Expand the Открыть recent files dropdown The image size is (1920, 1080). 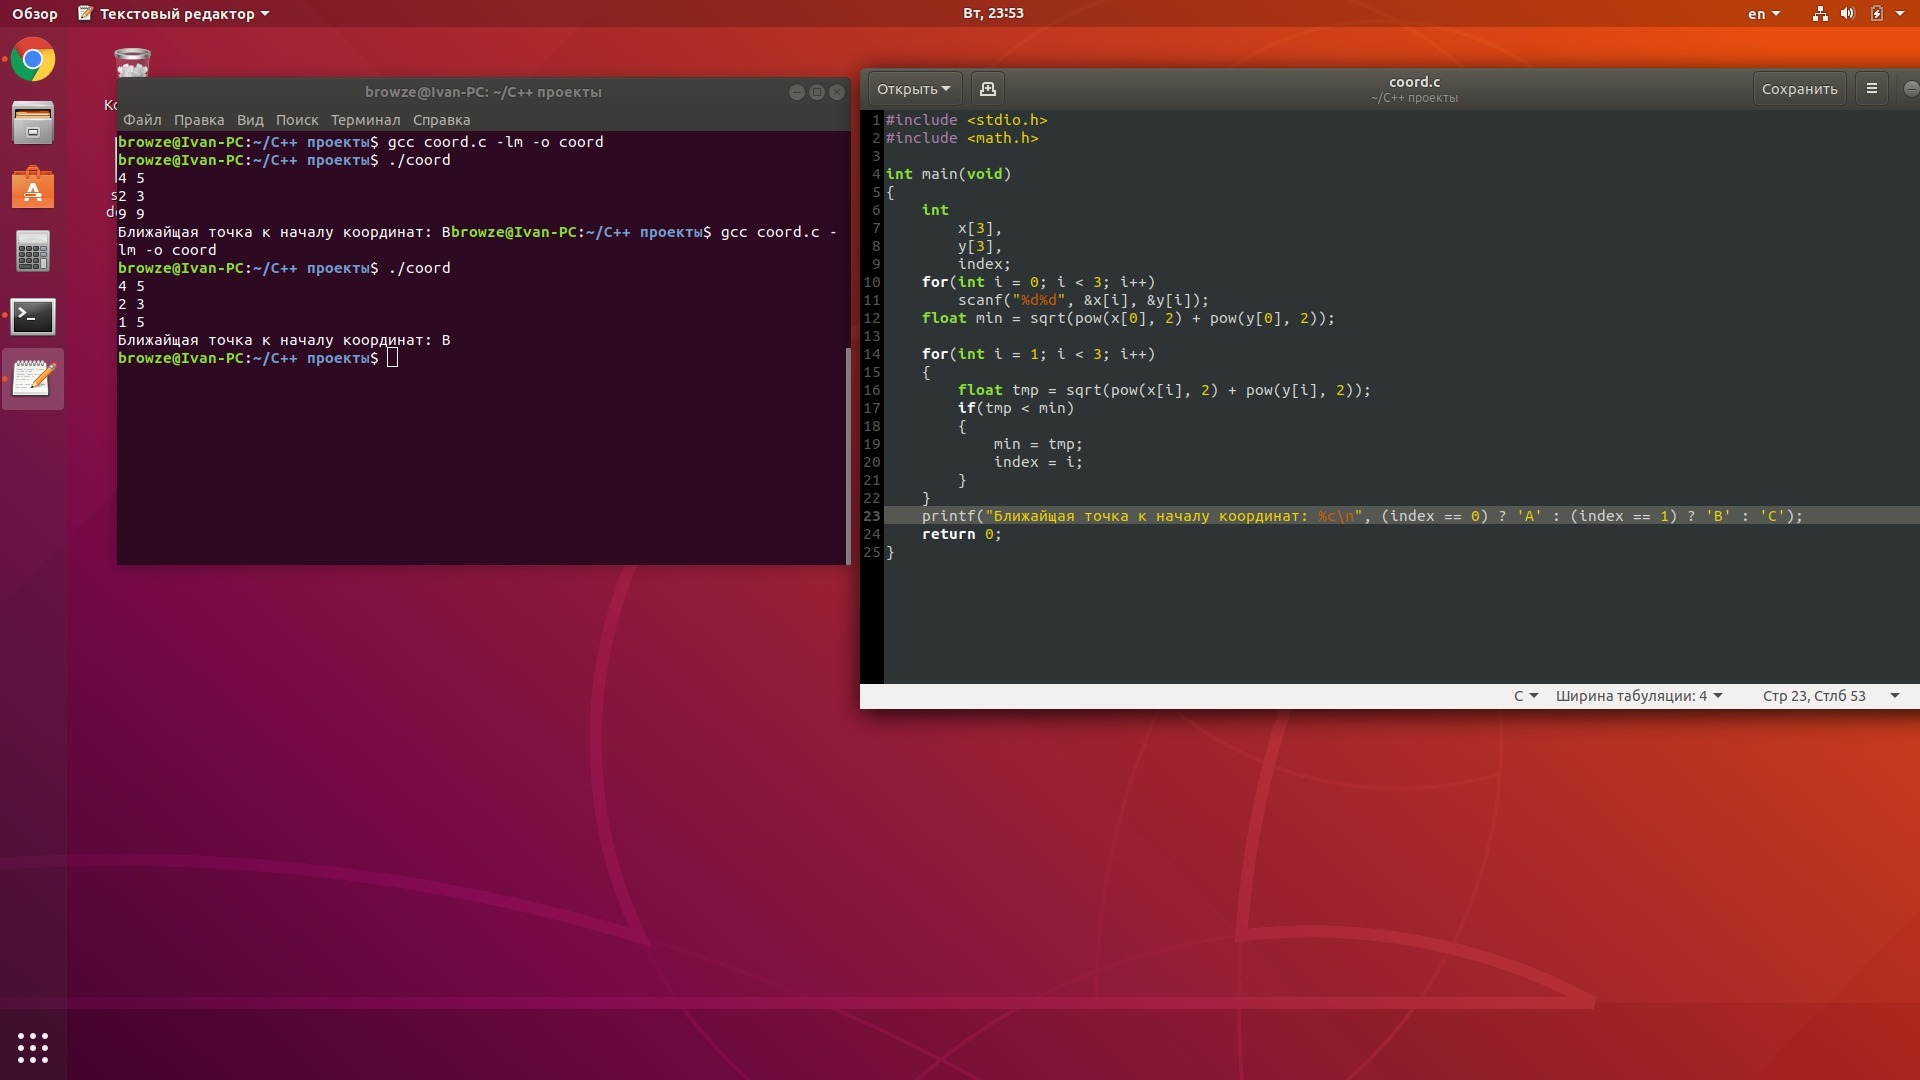pyautogui.click(x=913, y=89)
